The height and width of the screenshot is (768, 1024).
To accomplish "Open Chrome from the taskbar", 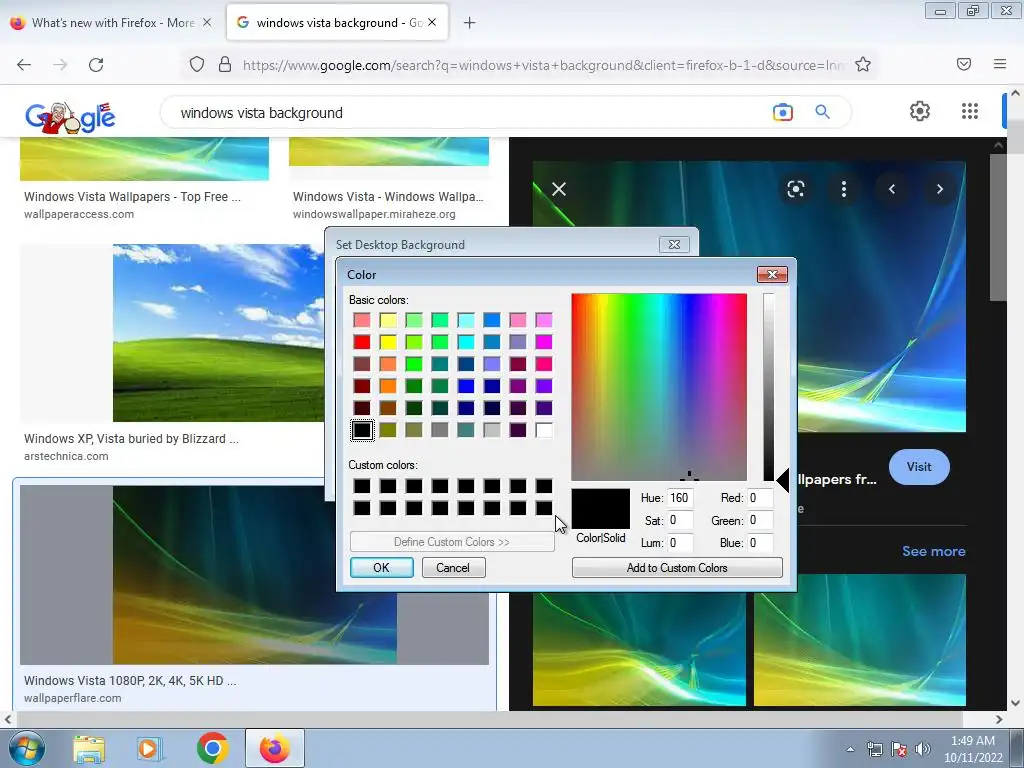I will point(212,748).
